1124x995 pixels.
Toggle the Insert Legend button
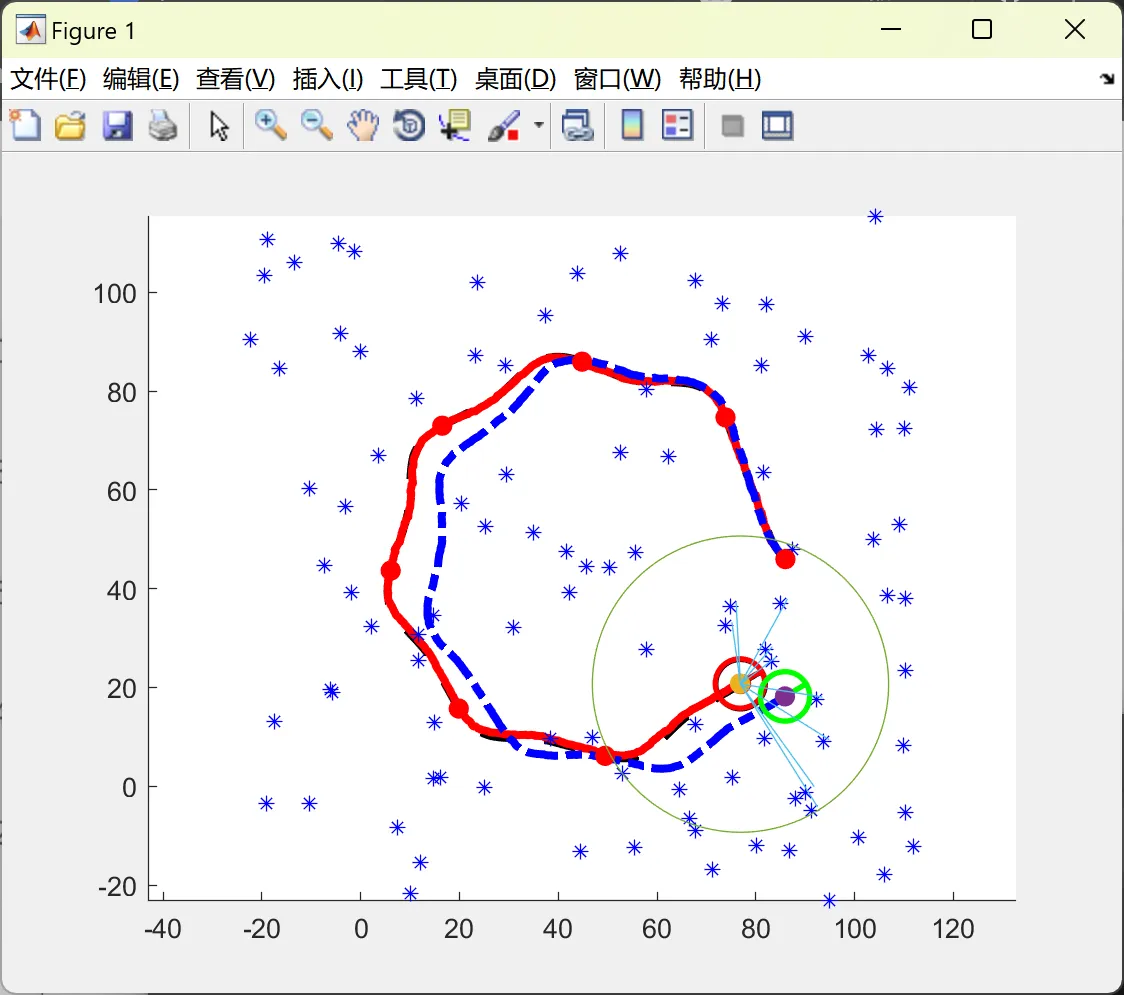tap(677, 125)
